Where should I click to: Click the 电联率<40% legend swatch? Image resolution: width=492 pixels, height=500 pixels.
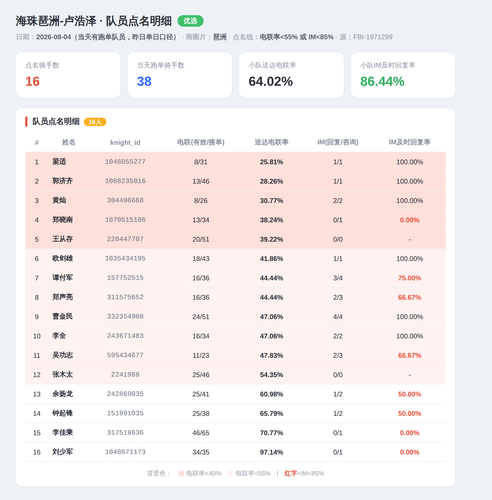click(x=181, y=473)
